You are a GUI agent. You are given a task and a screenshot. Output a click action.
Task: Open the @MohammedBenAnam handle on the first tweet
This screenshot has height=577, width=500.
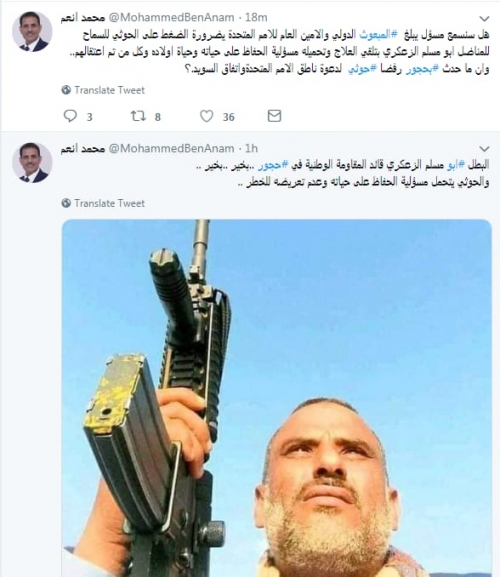pyautogui.click(x=171, y=17)
